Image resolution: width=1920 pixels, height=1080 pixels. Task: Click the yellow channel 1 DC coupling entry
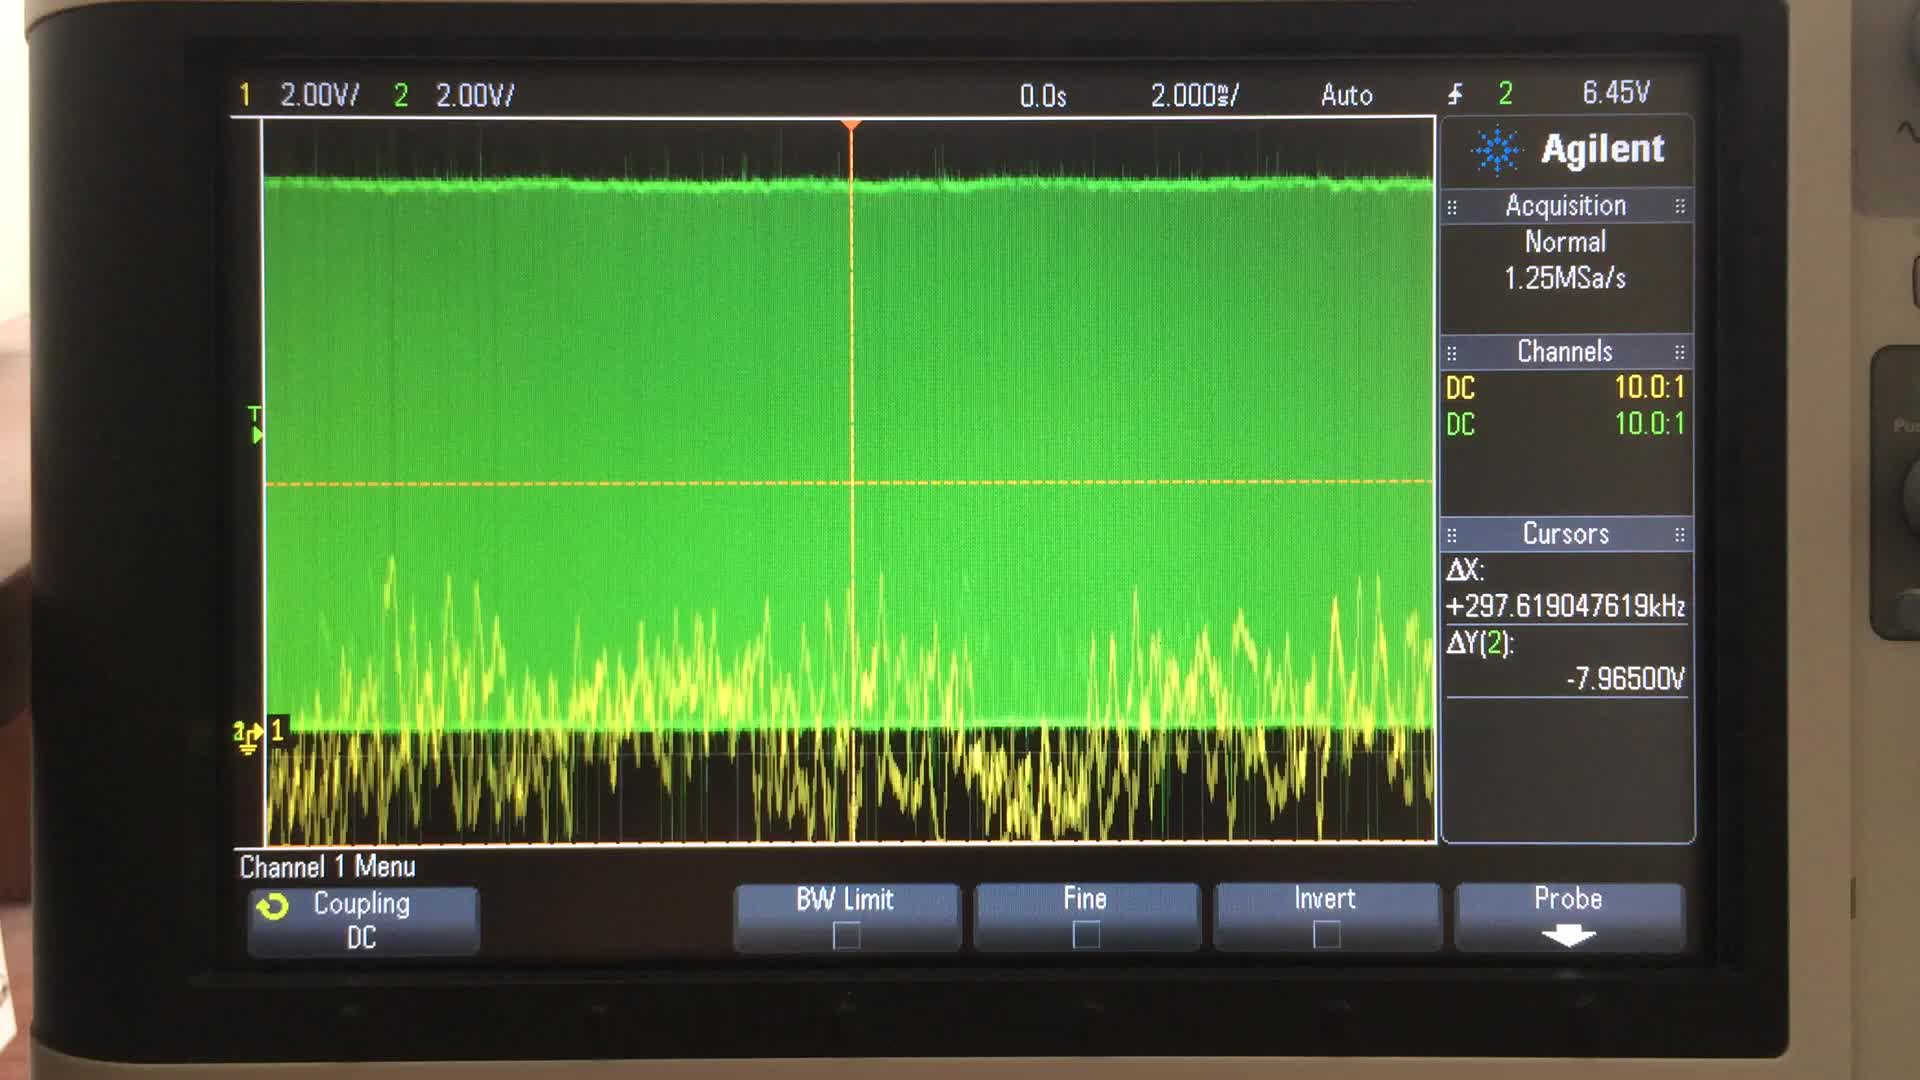[1461, 388]
